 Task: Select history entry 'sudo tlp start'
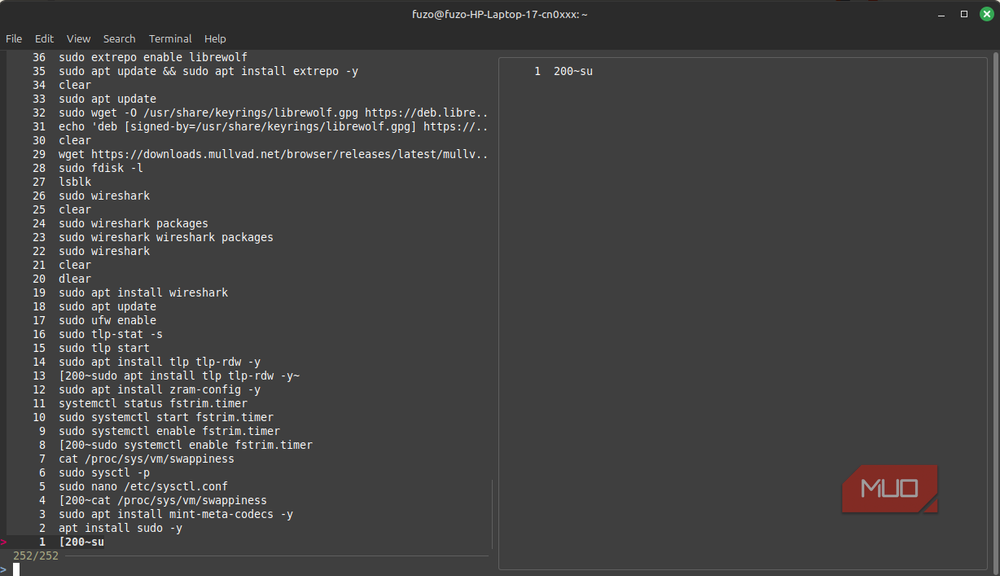pyautogui.click(x=104, y=348)
